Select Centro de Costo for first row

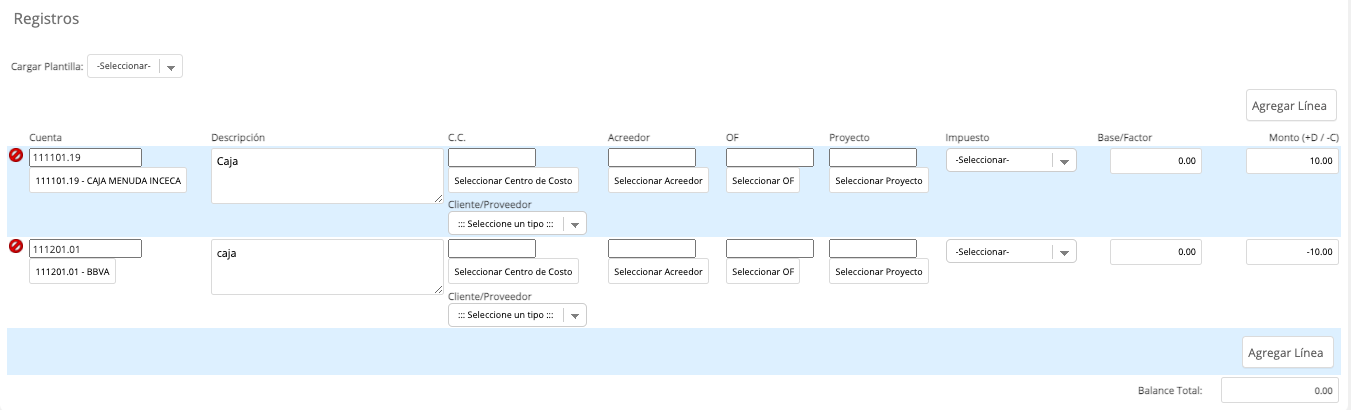point(513,181)
